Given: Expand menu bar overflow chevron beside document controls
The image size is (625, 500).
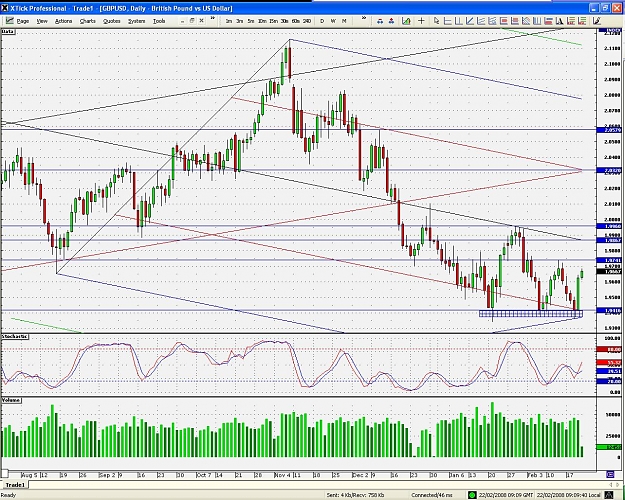Looking at the screenshot, I should [212, 18].
